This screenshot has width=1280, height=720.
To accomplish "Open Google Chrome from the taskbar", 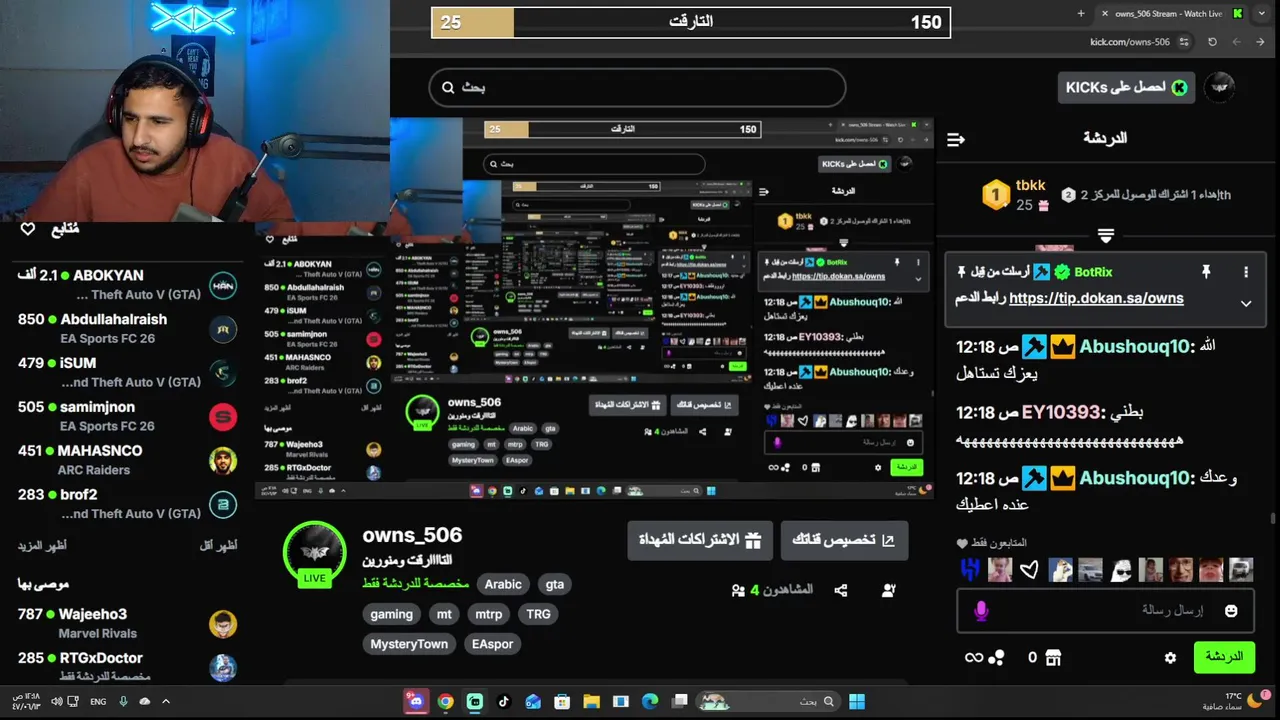I will tap(446, 701).
